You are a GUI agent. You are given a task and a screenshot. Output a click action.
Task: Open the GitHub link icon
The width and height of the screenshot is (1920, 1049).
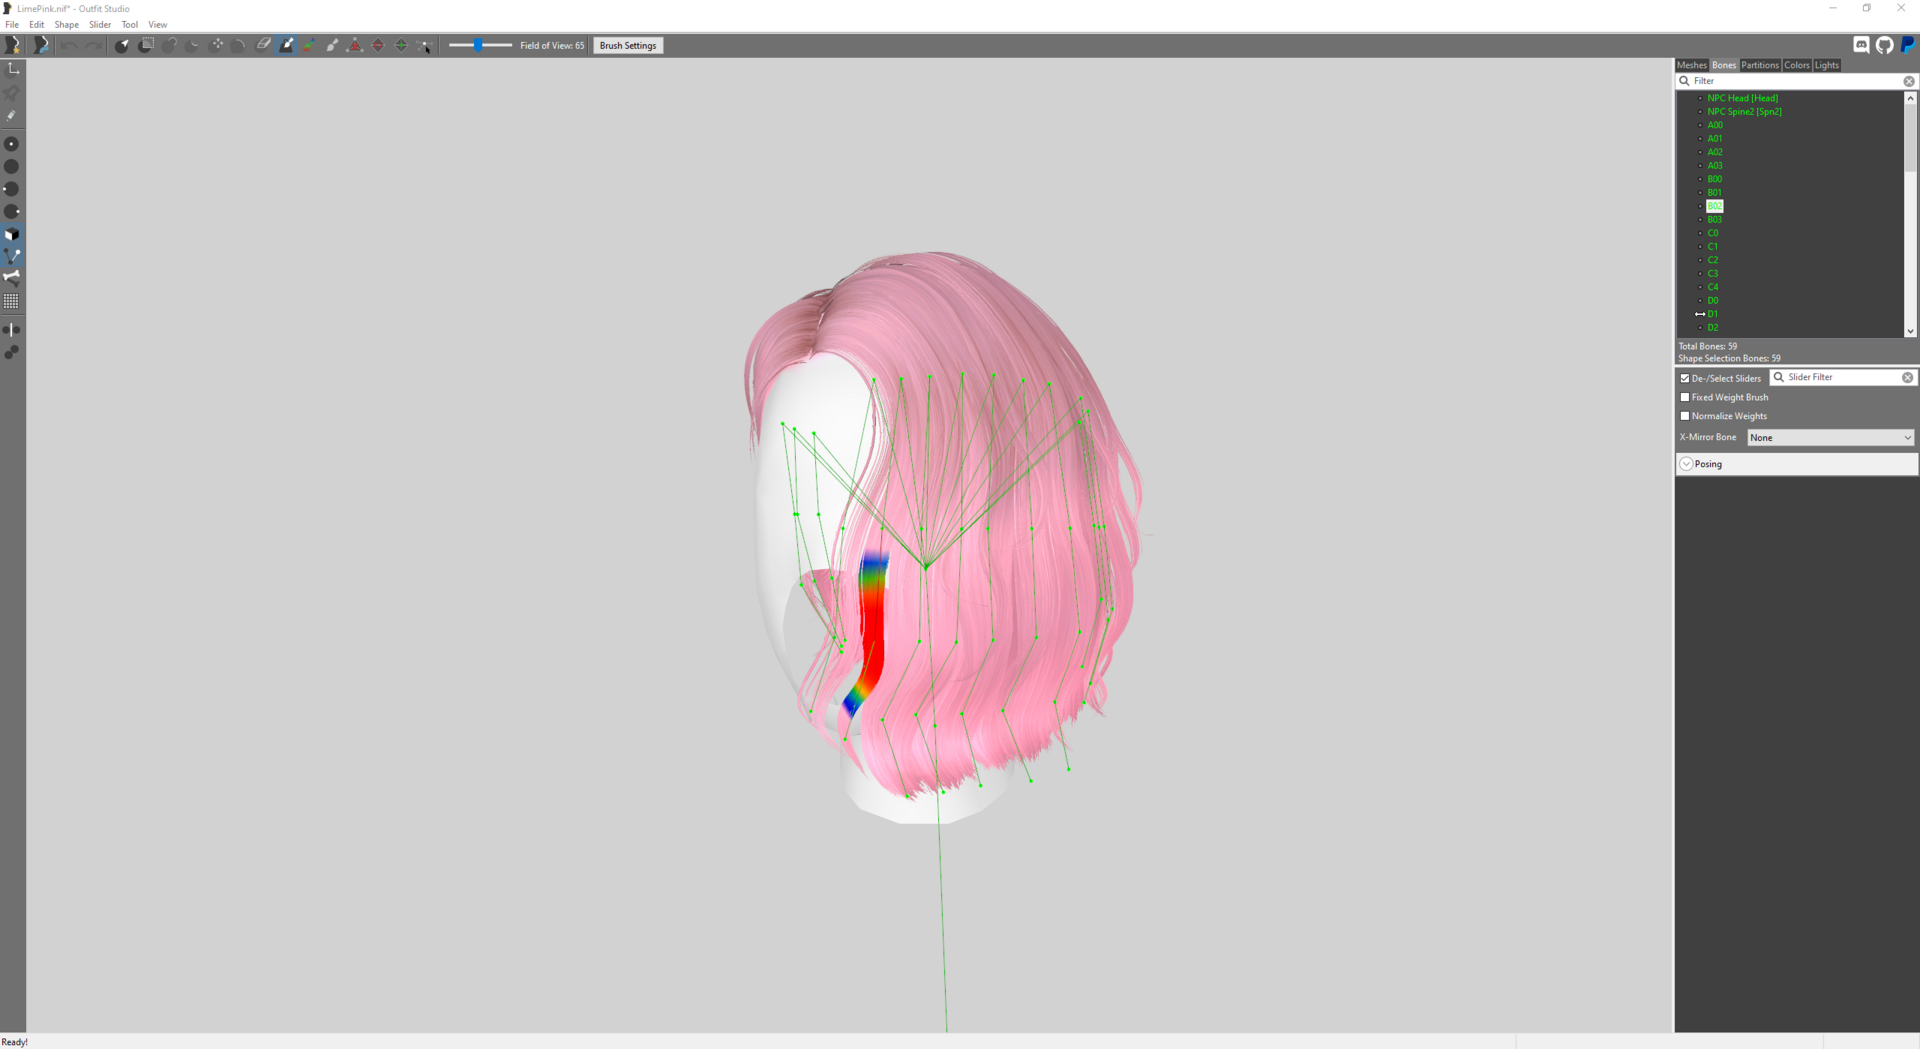click(x=1885, y=45)
